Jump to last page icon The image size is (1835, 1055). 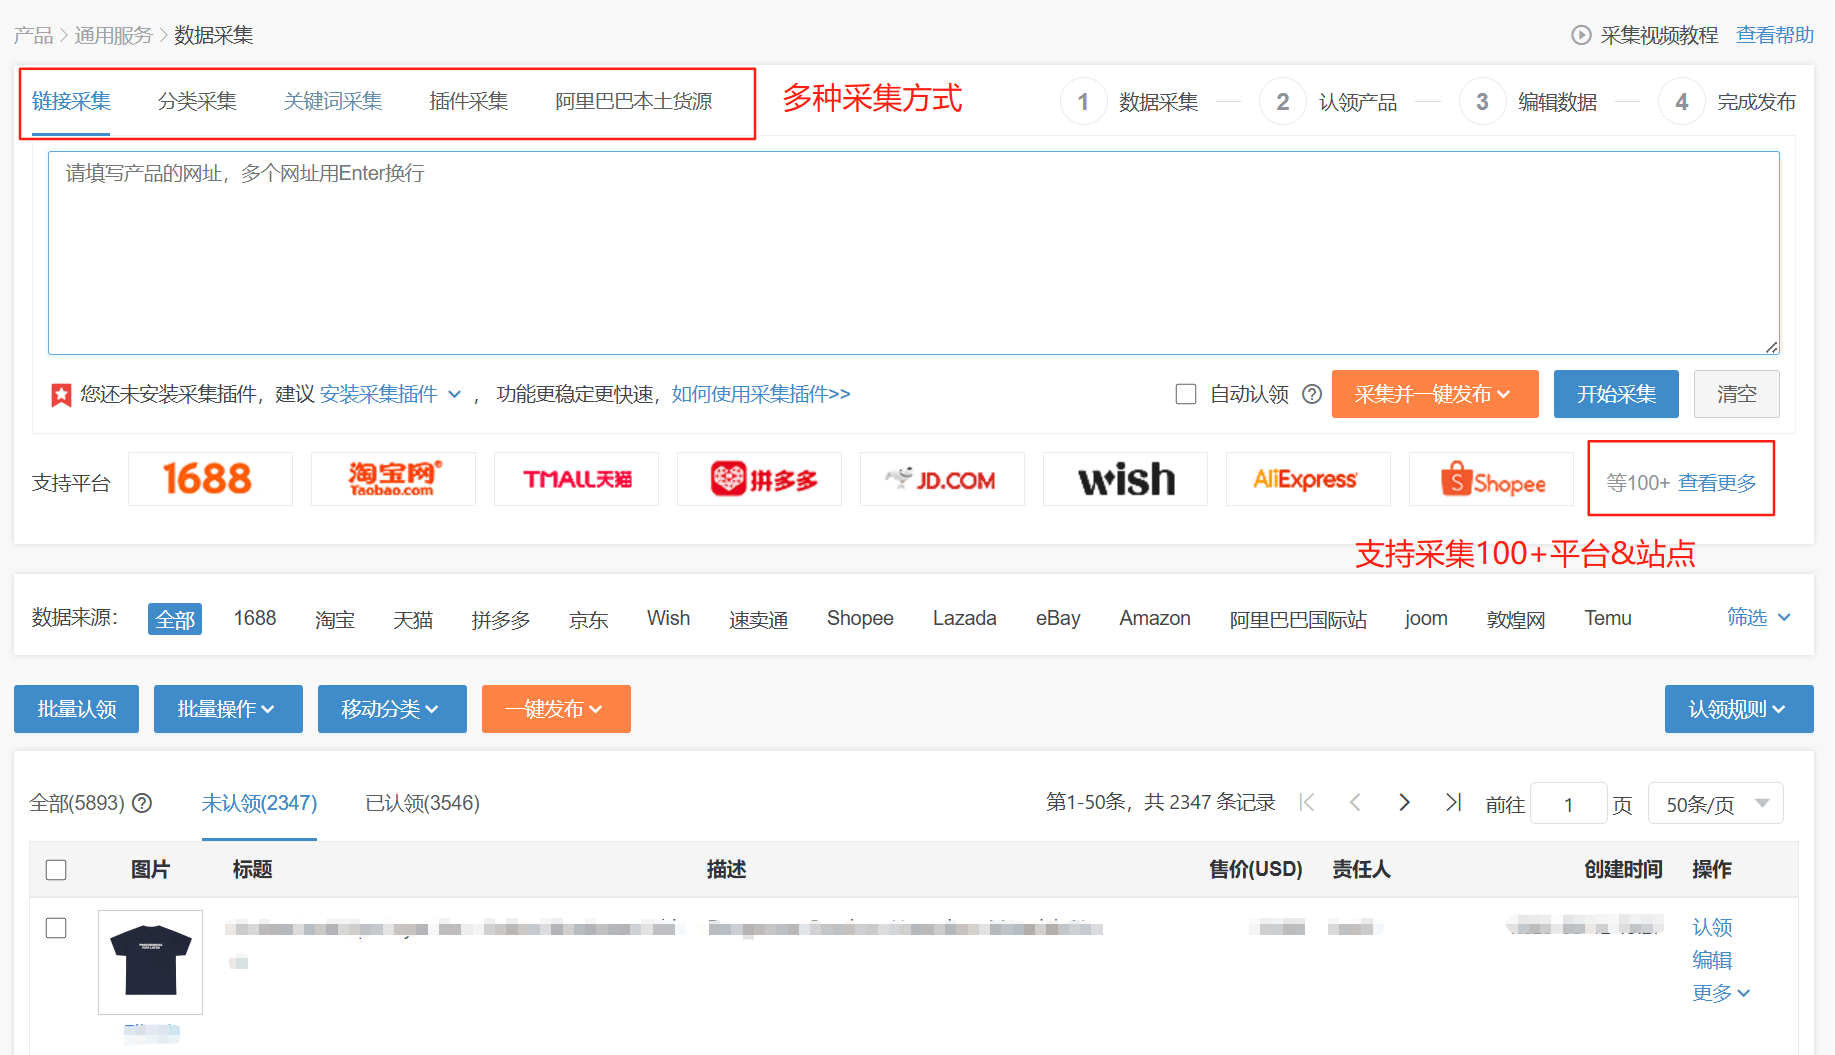click(1453, 803)
